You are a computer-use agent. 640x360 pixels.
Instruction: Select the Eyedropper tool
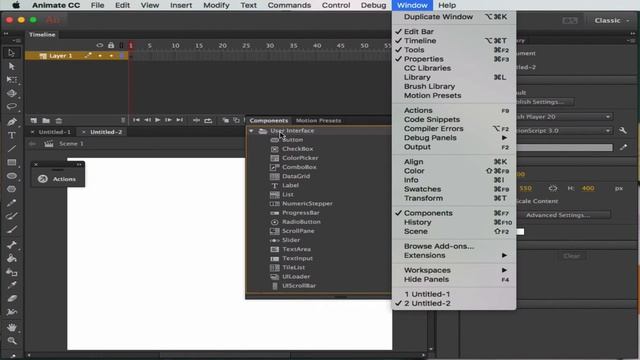(x=11, y=285)
